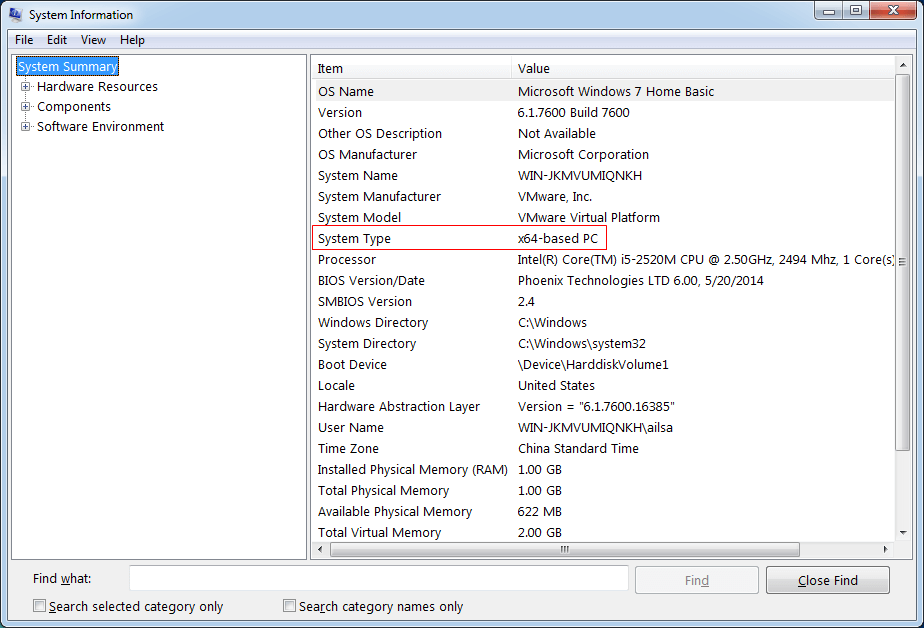Click the Value column header
Viewport: 924px width, 628px height.
coord(702,68)
